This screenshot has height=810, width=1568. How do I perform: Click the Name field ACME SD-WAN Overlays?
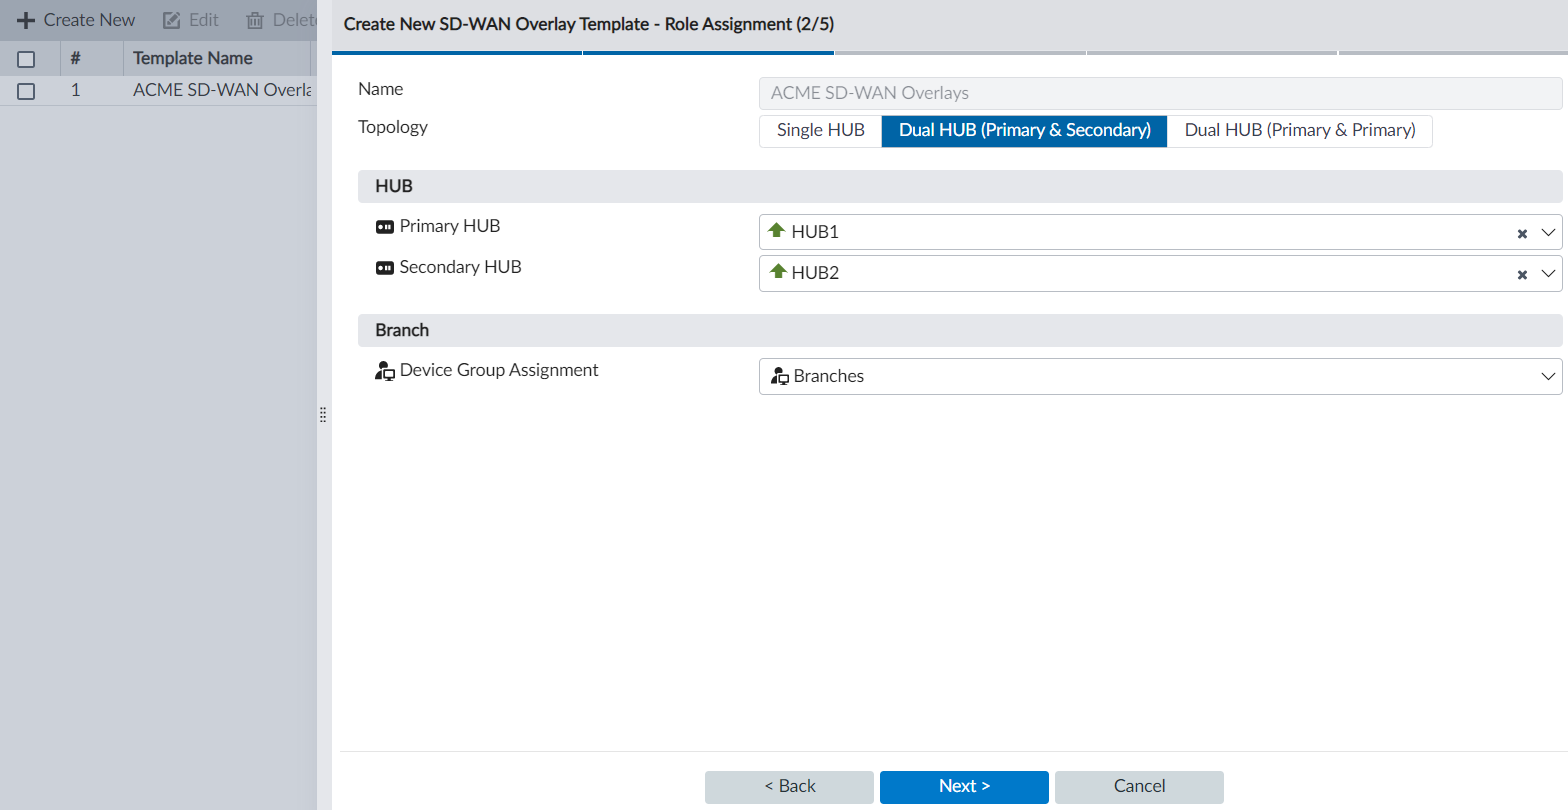(x=1160, y=93)
